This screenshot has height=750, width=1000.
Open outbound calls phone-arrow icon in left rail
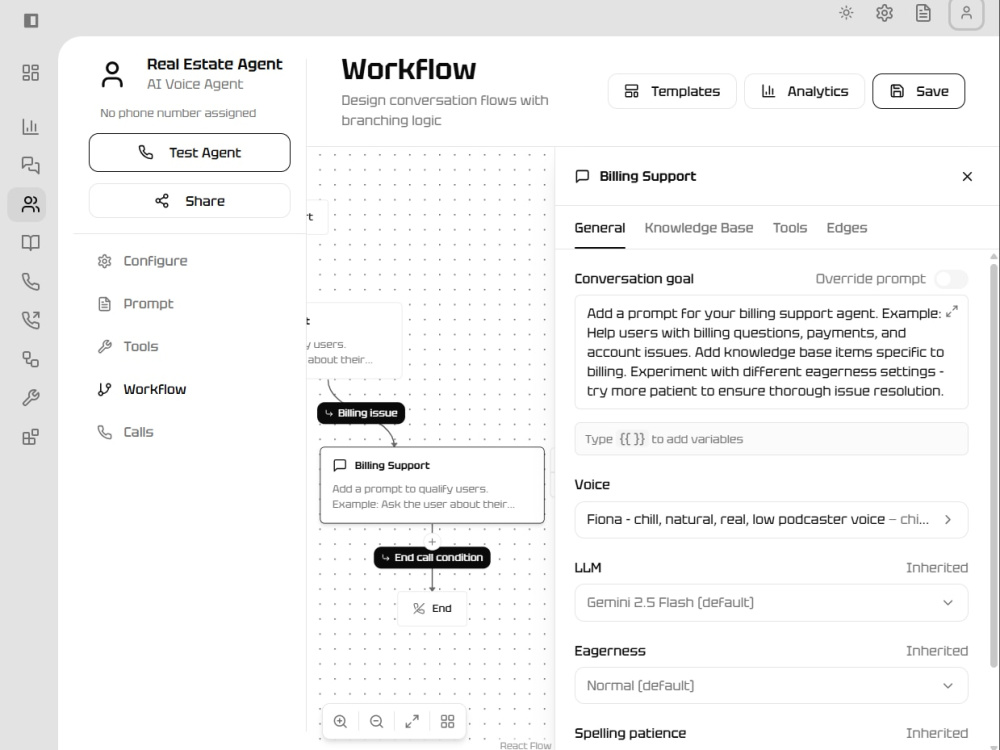tap(31, 320)
